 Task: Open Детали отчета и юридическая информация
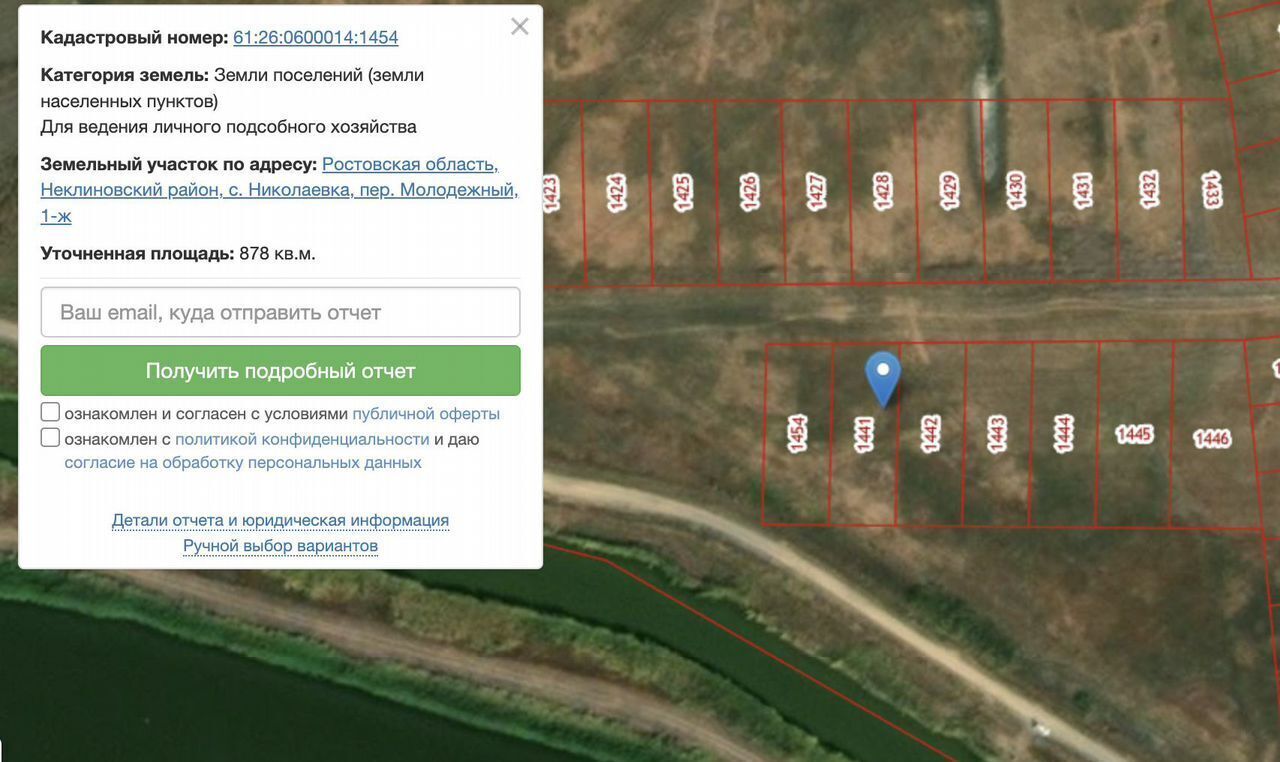[x=280, y=520]
